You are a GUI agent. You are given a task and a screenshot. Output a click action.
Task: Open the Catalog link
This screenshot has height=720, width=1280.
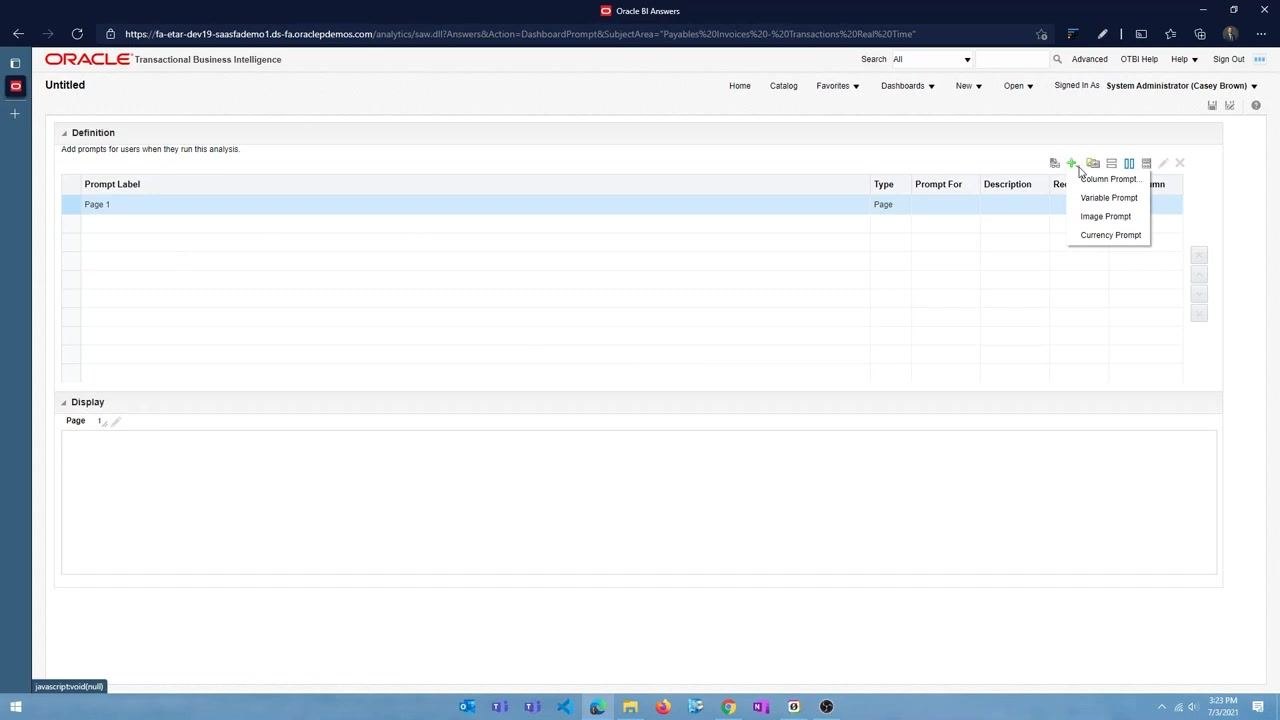[x=784, y=86]
